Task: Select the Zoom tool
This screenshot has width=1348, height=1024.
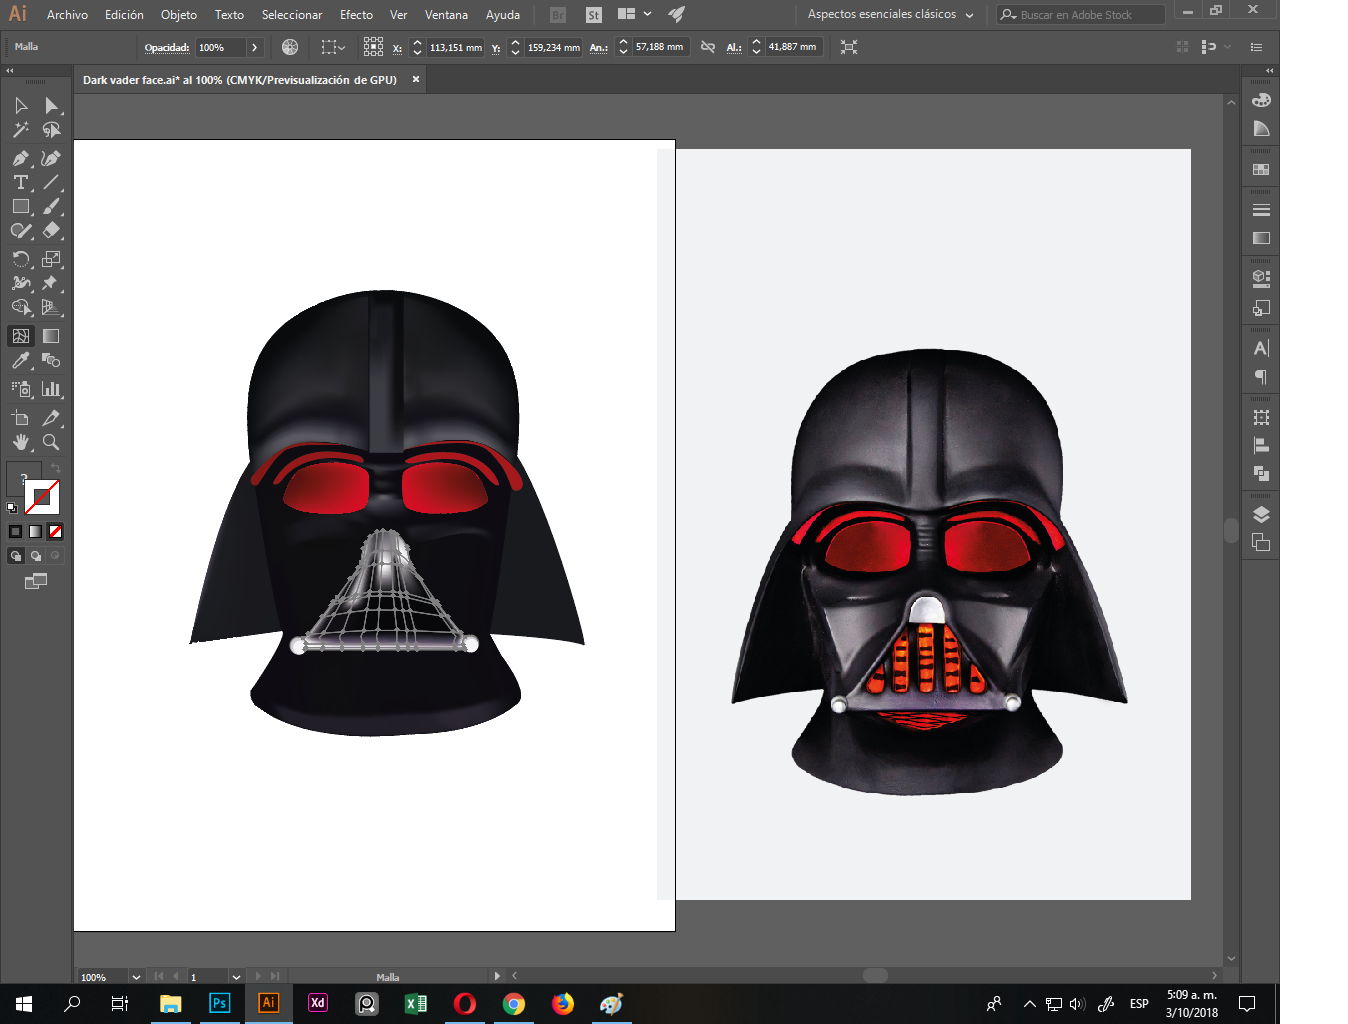Action: 51,442
